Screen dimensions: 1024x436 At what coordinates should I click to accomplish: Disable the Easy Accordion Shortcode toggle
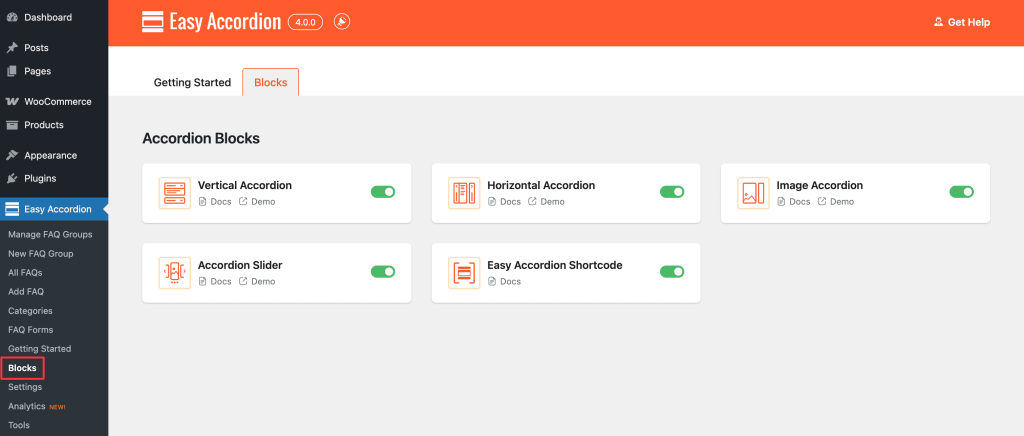point(672,272)
